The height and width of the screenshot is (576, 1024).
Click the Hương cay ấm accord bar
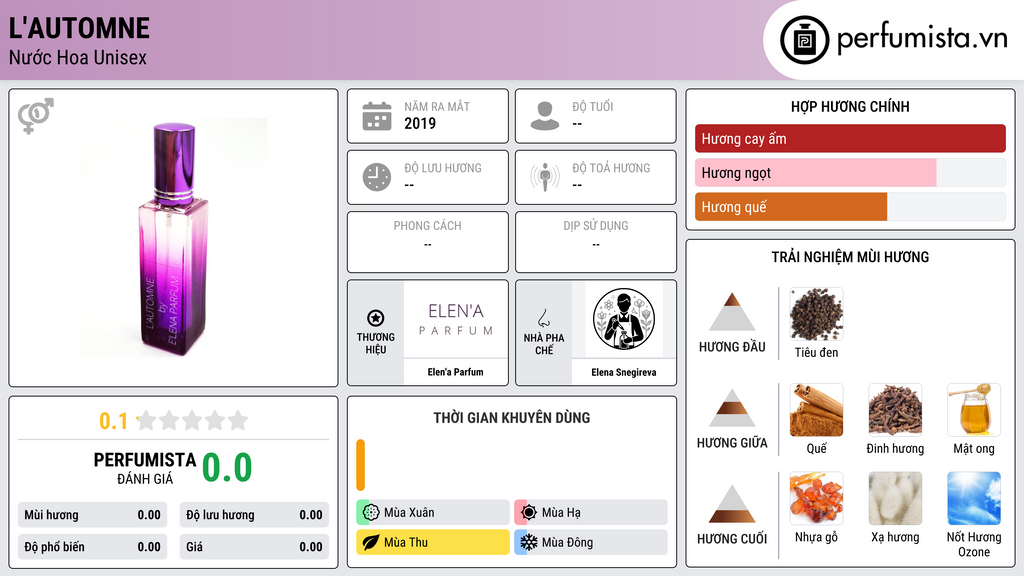coord(850,138)
